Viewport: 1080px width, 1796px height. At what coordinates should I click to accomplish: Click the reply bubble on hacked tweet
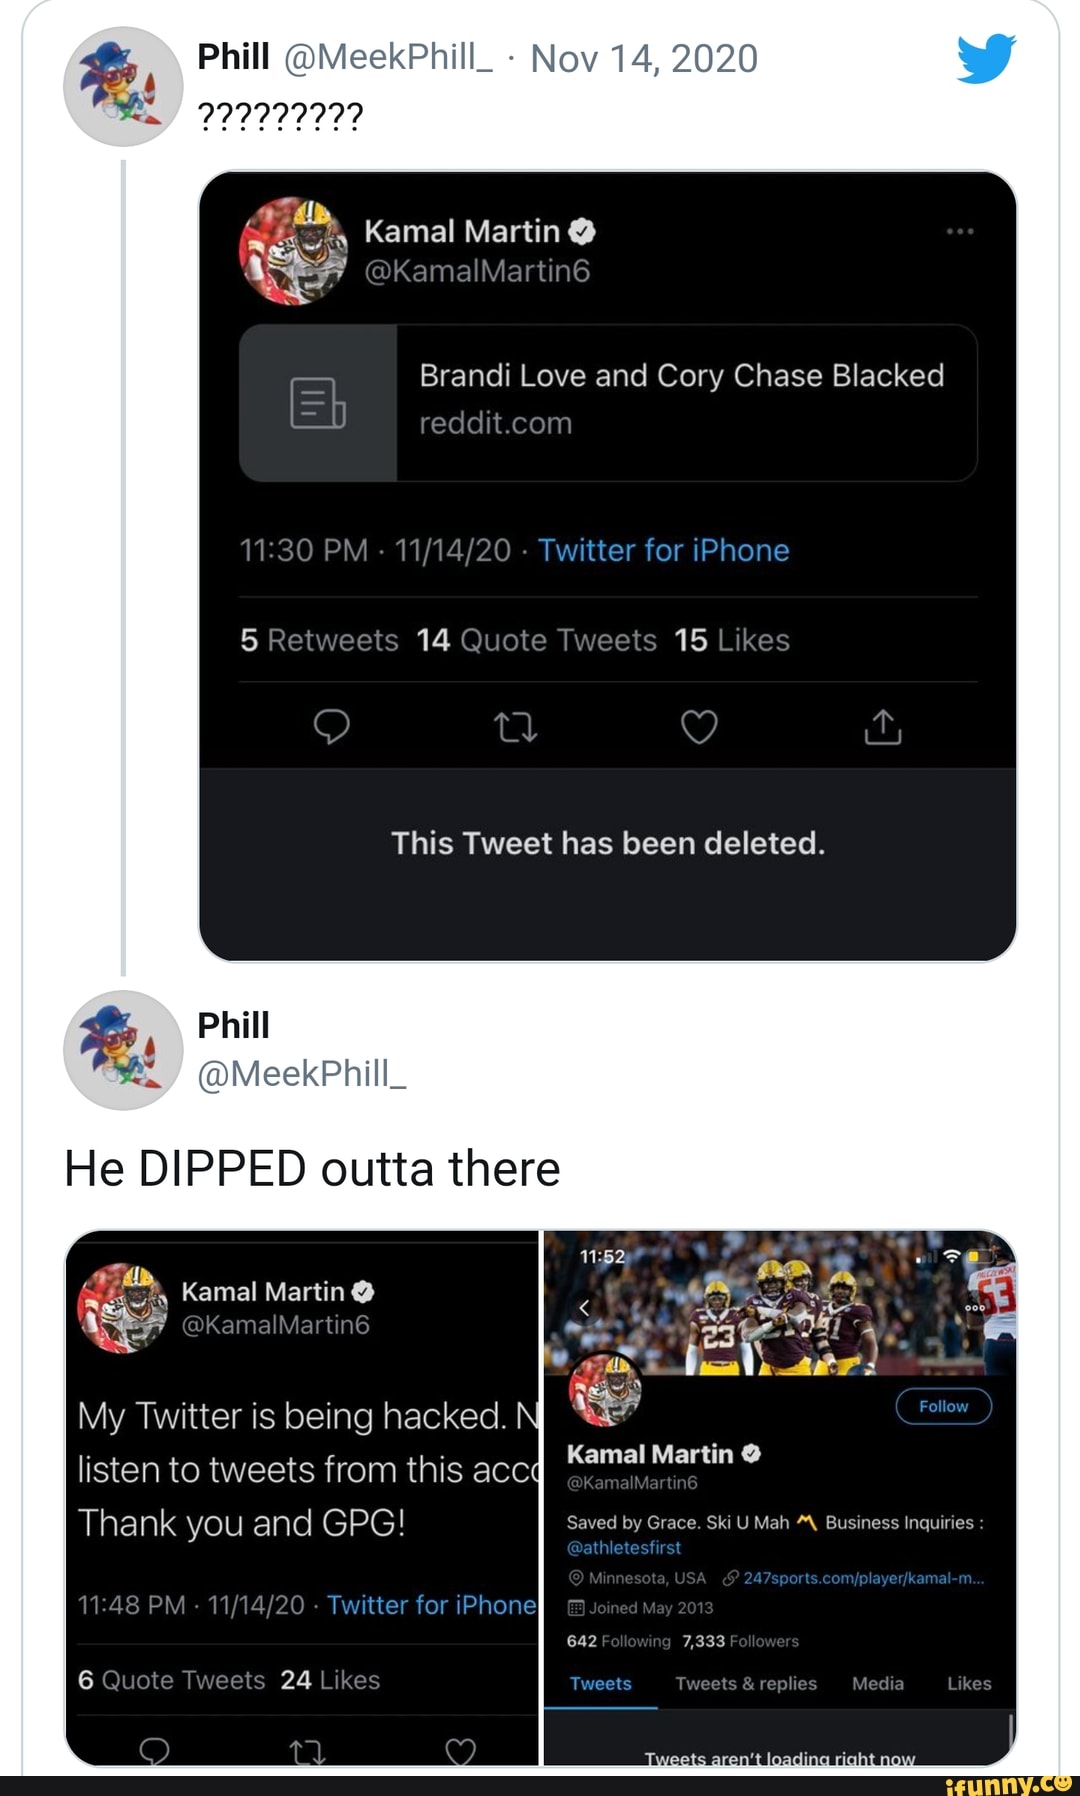tap(154, 1750)
